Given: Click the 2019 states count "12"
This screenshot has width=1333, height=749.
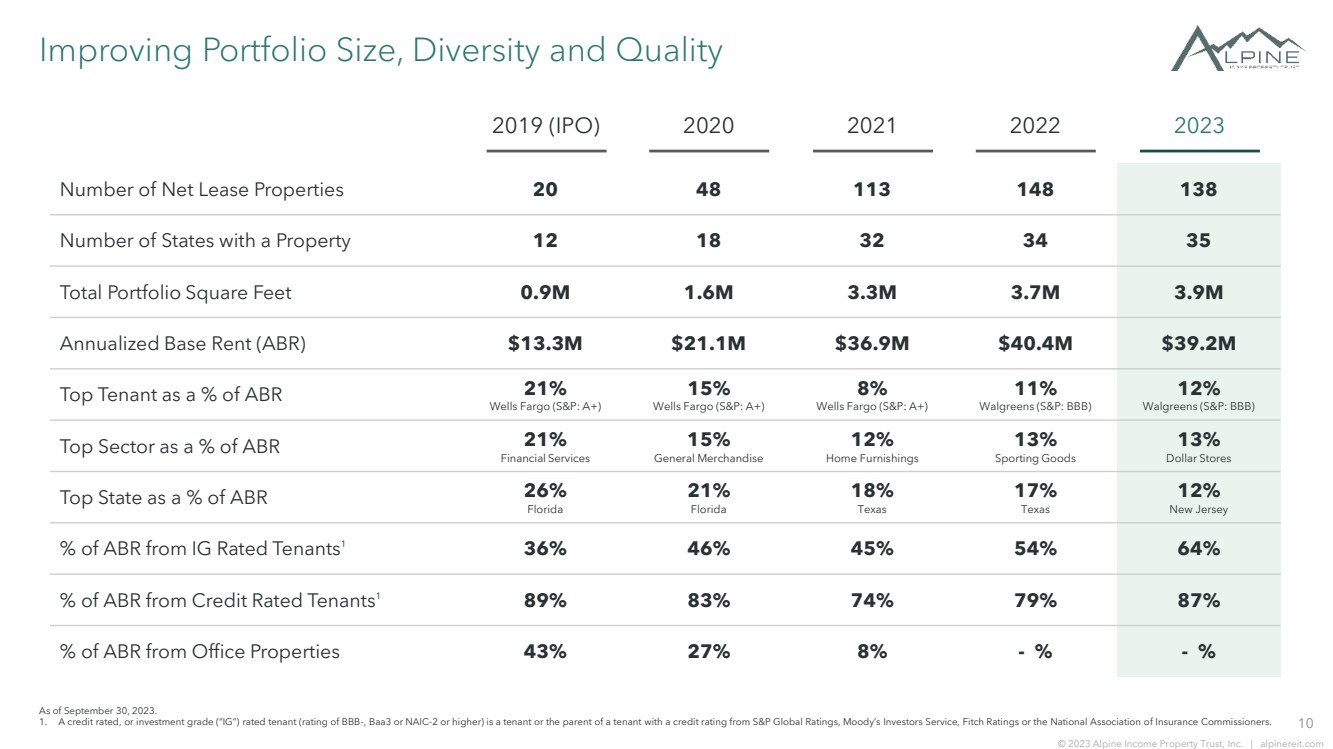Looking at the screenshot, I should (x=545, y=241).
